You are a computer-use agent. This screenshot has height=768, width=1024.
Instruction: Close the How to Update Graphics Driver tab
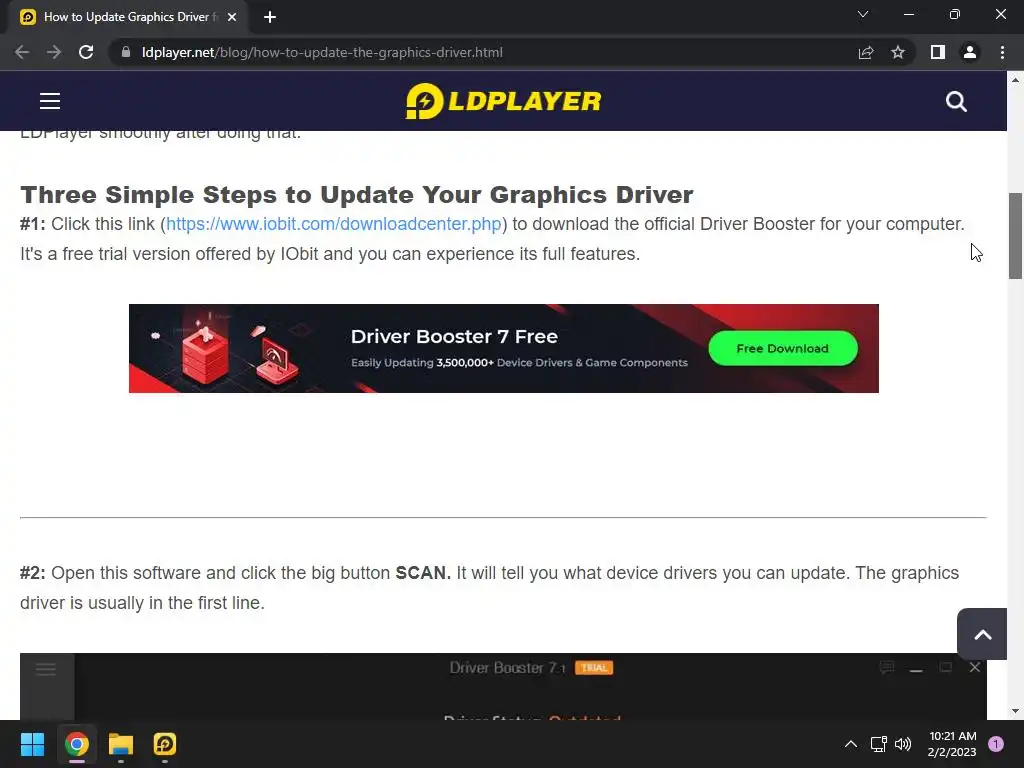click(x=232, y=17)
